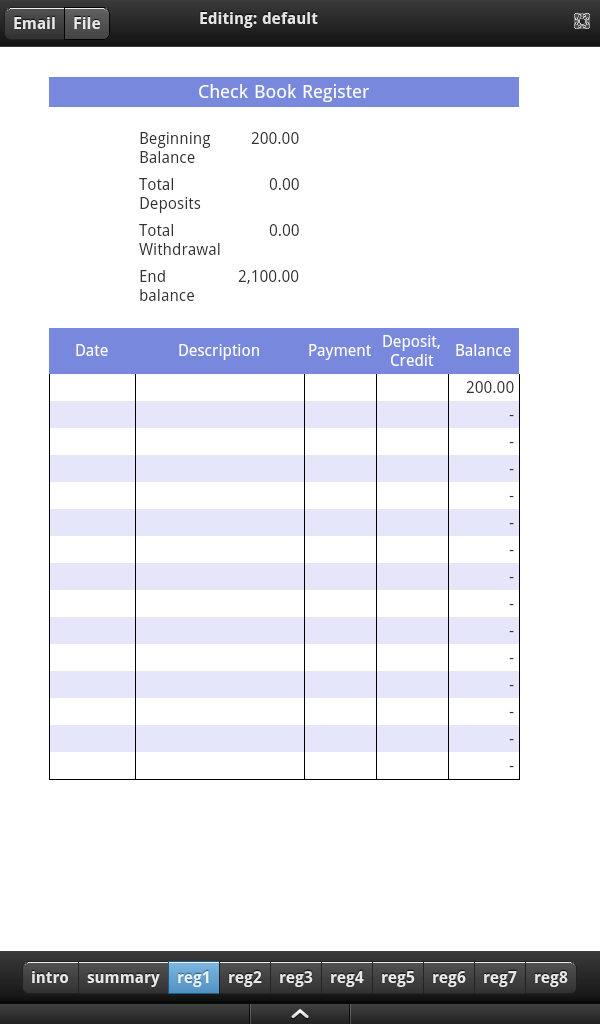The width and height of the screenshot is (600, 1024).
Task: Click the first Payment cell
Action: (340, 388)
